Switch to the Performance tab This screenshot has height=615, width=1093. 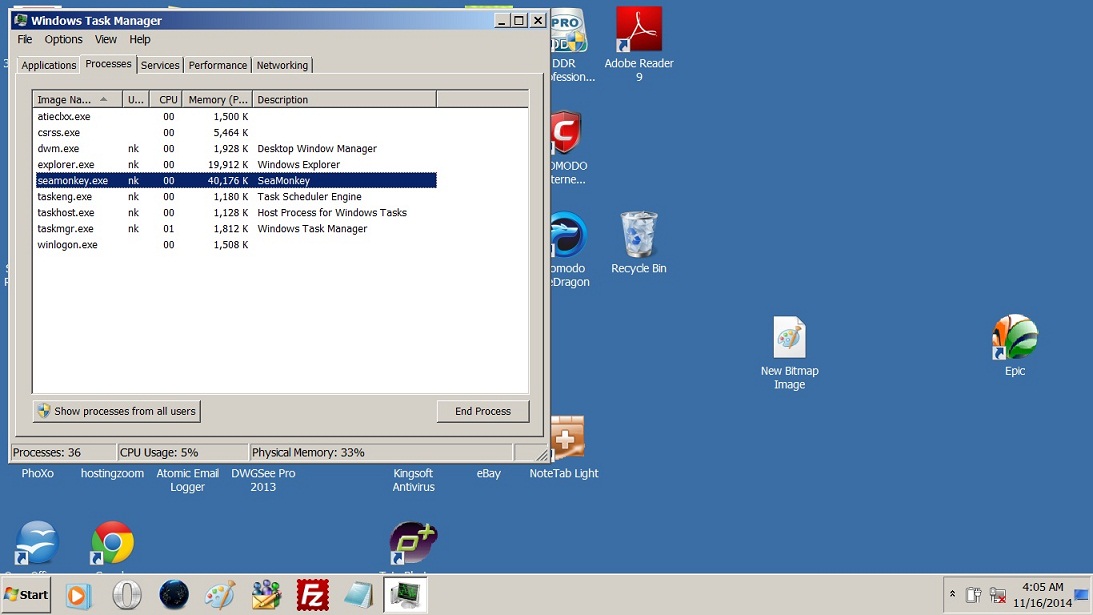(x=217, y=65)
